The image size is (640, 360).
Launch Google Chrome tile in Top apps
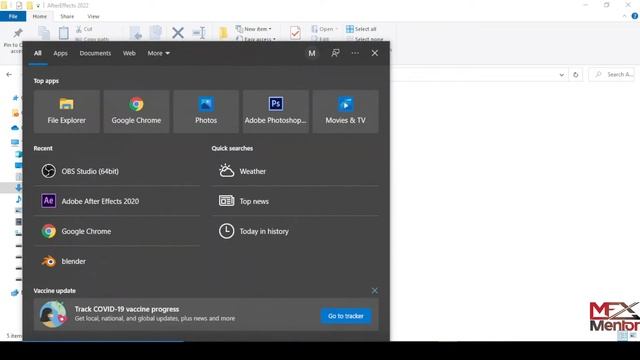tap(136, 111)
